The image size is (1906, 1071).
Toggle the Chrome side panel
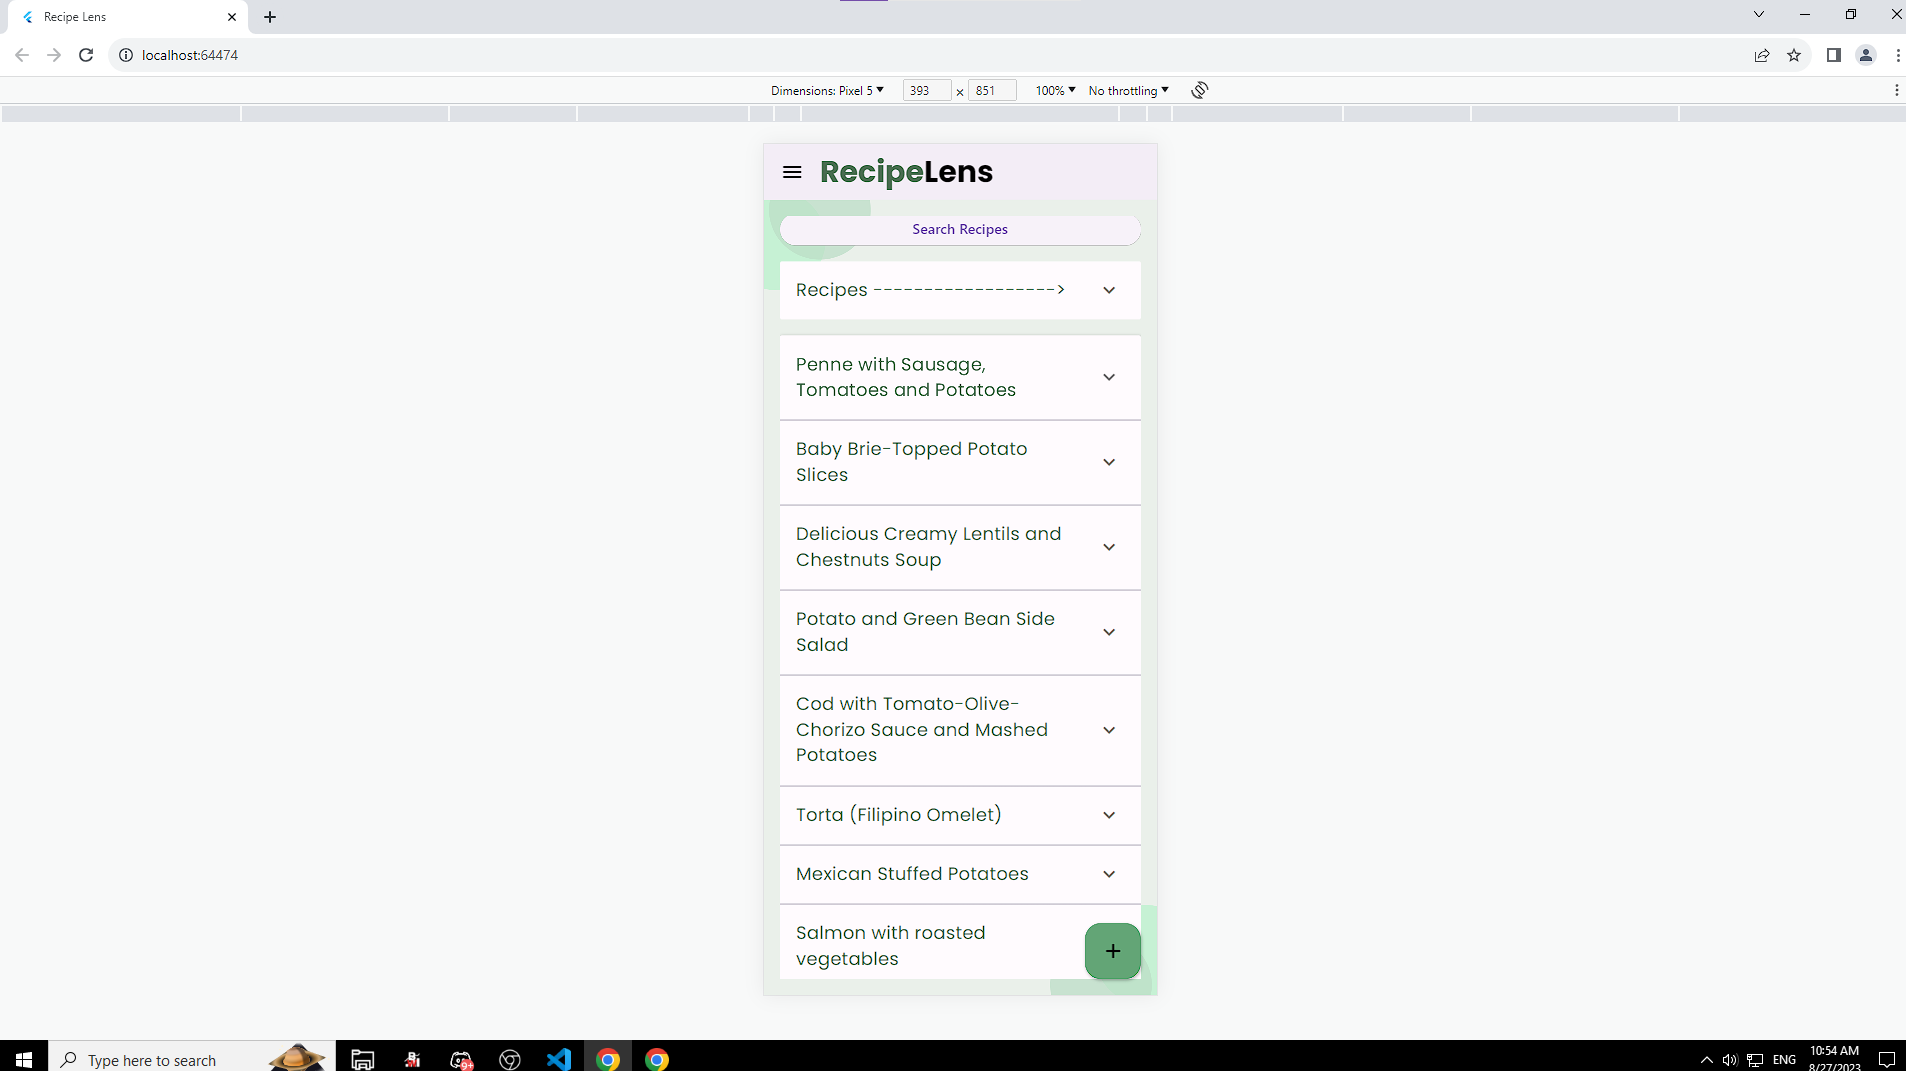pos(1834,55)
